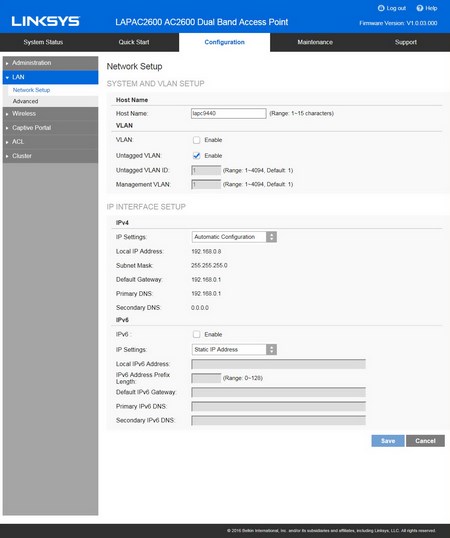Click the Log out icon

(381, 8)
